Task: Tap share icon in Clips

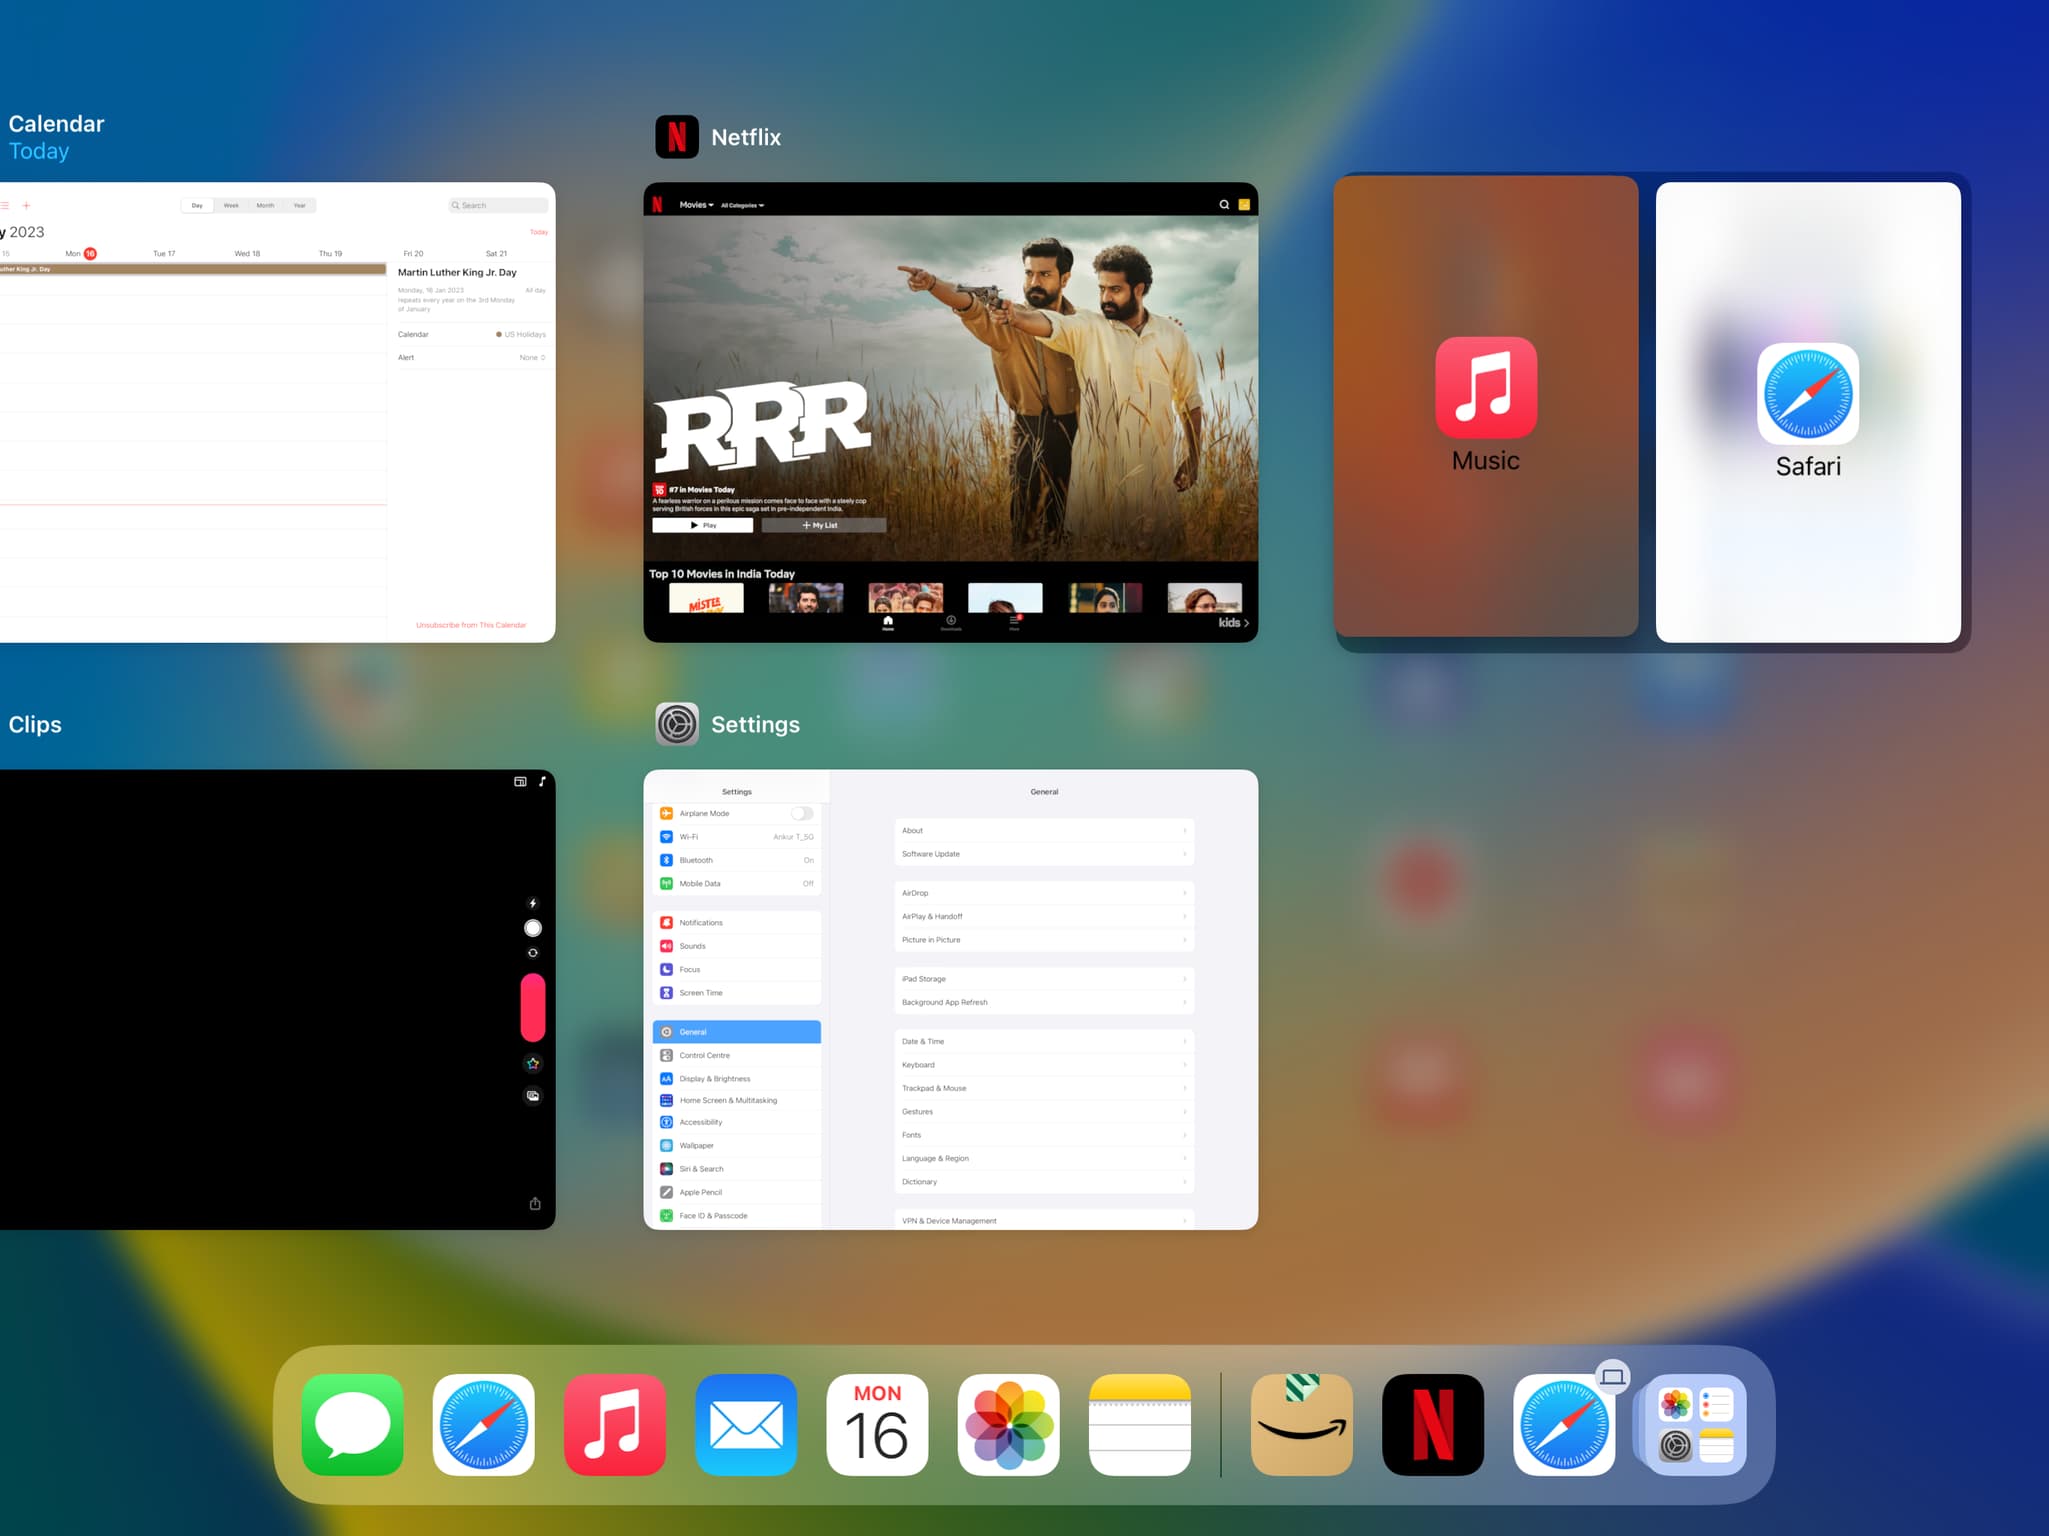Action: point(535,1203)
